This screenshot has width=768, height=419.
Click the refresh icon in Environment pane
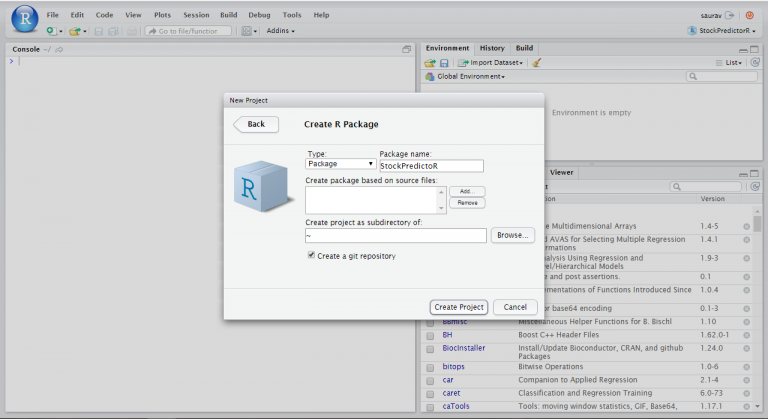(754, 62)
